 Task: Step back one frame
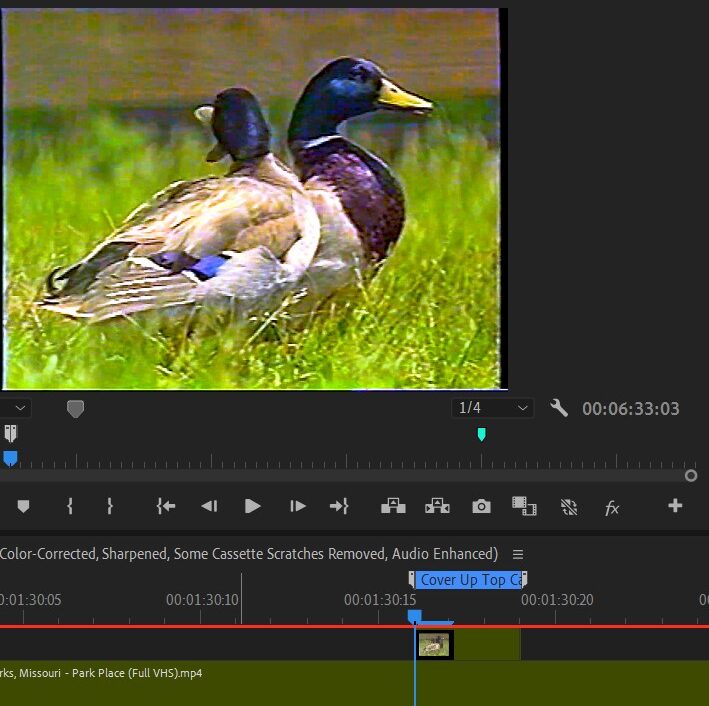point(209,506)
